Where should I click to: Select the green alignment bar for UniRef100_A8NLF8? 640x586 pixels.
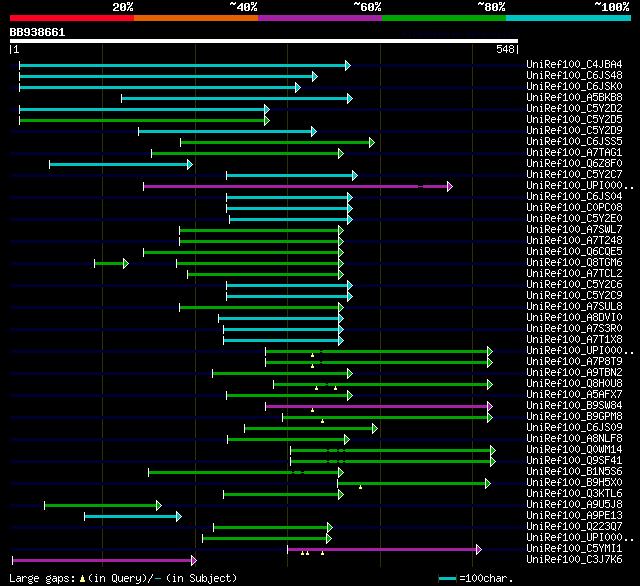289,440
